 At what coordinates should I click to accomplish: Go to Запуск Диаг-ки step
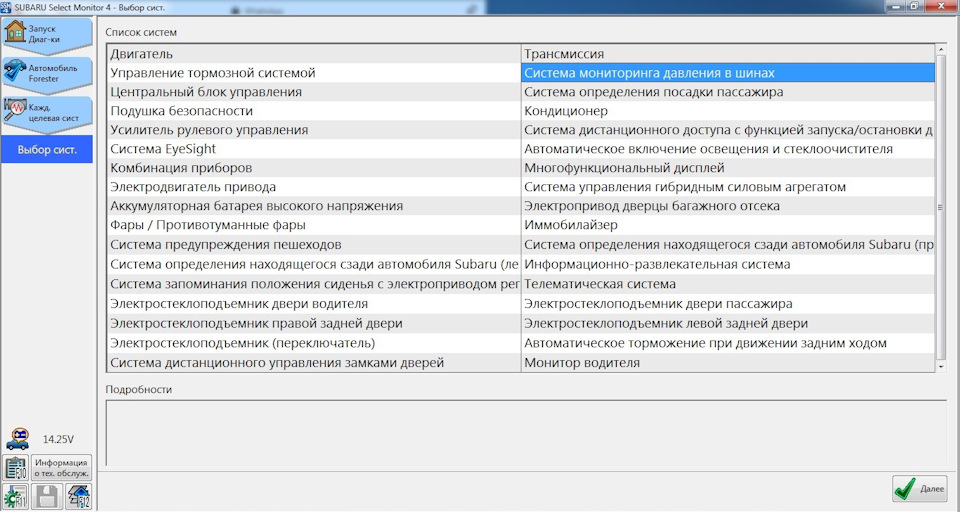pyautogui.click(x=47, y=36)
